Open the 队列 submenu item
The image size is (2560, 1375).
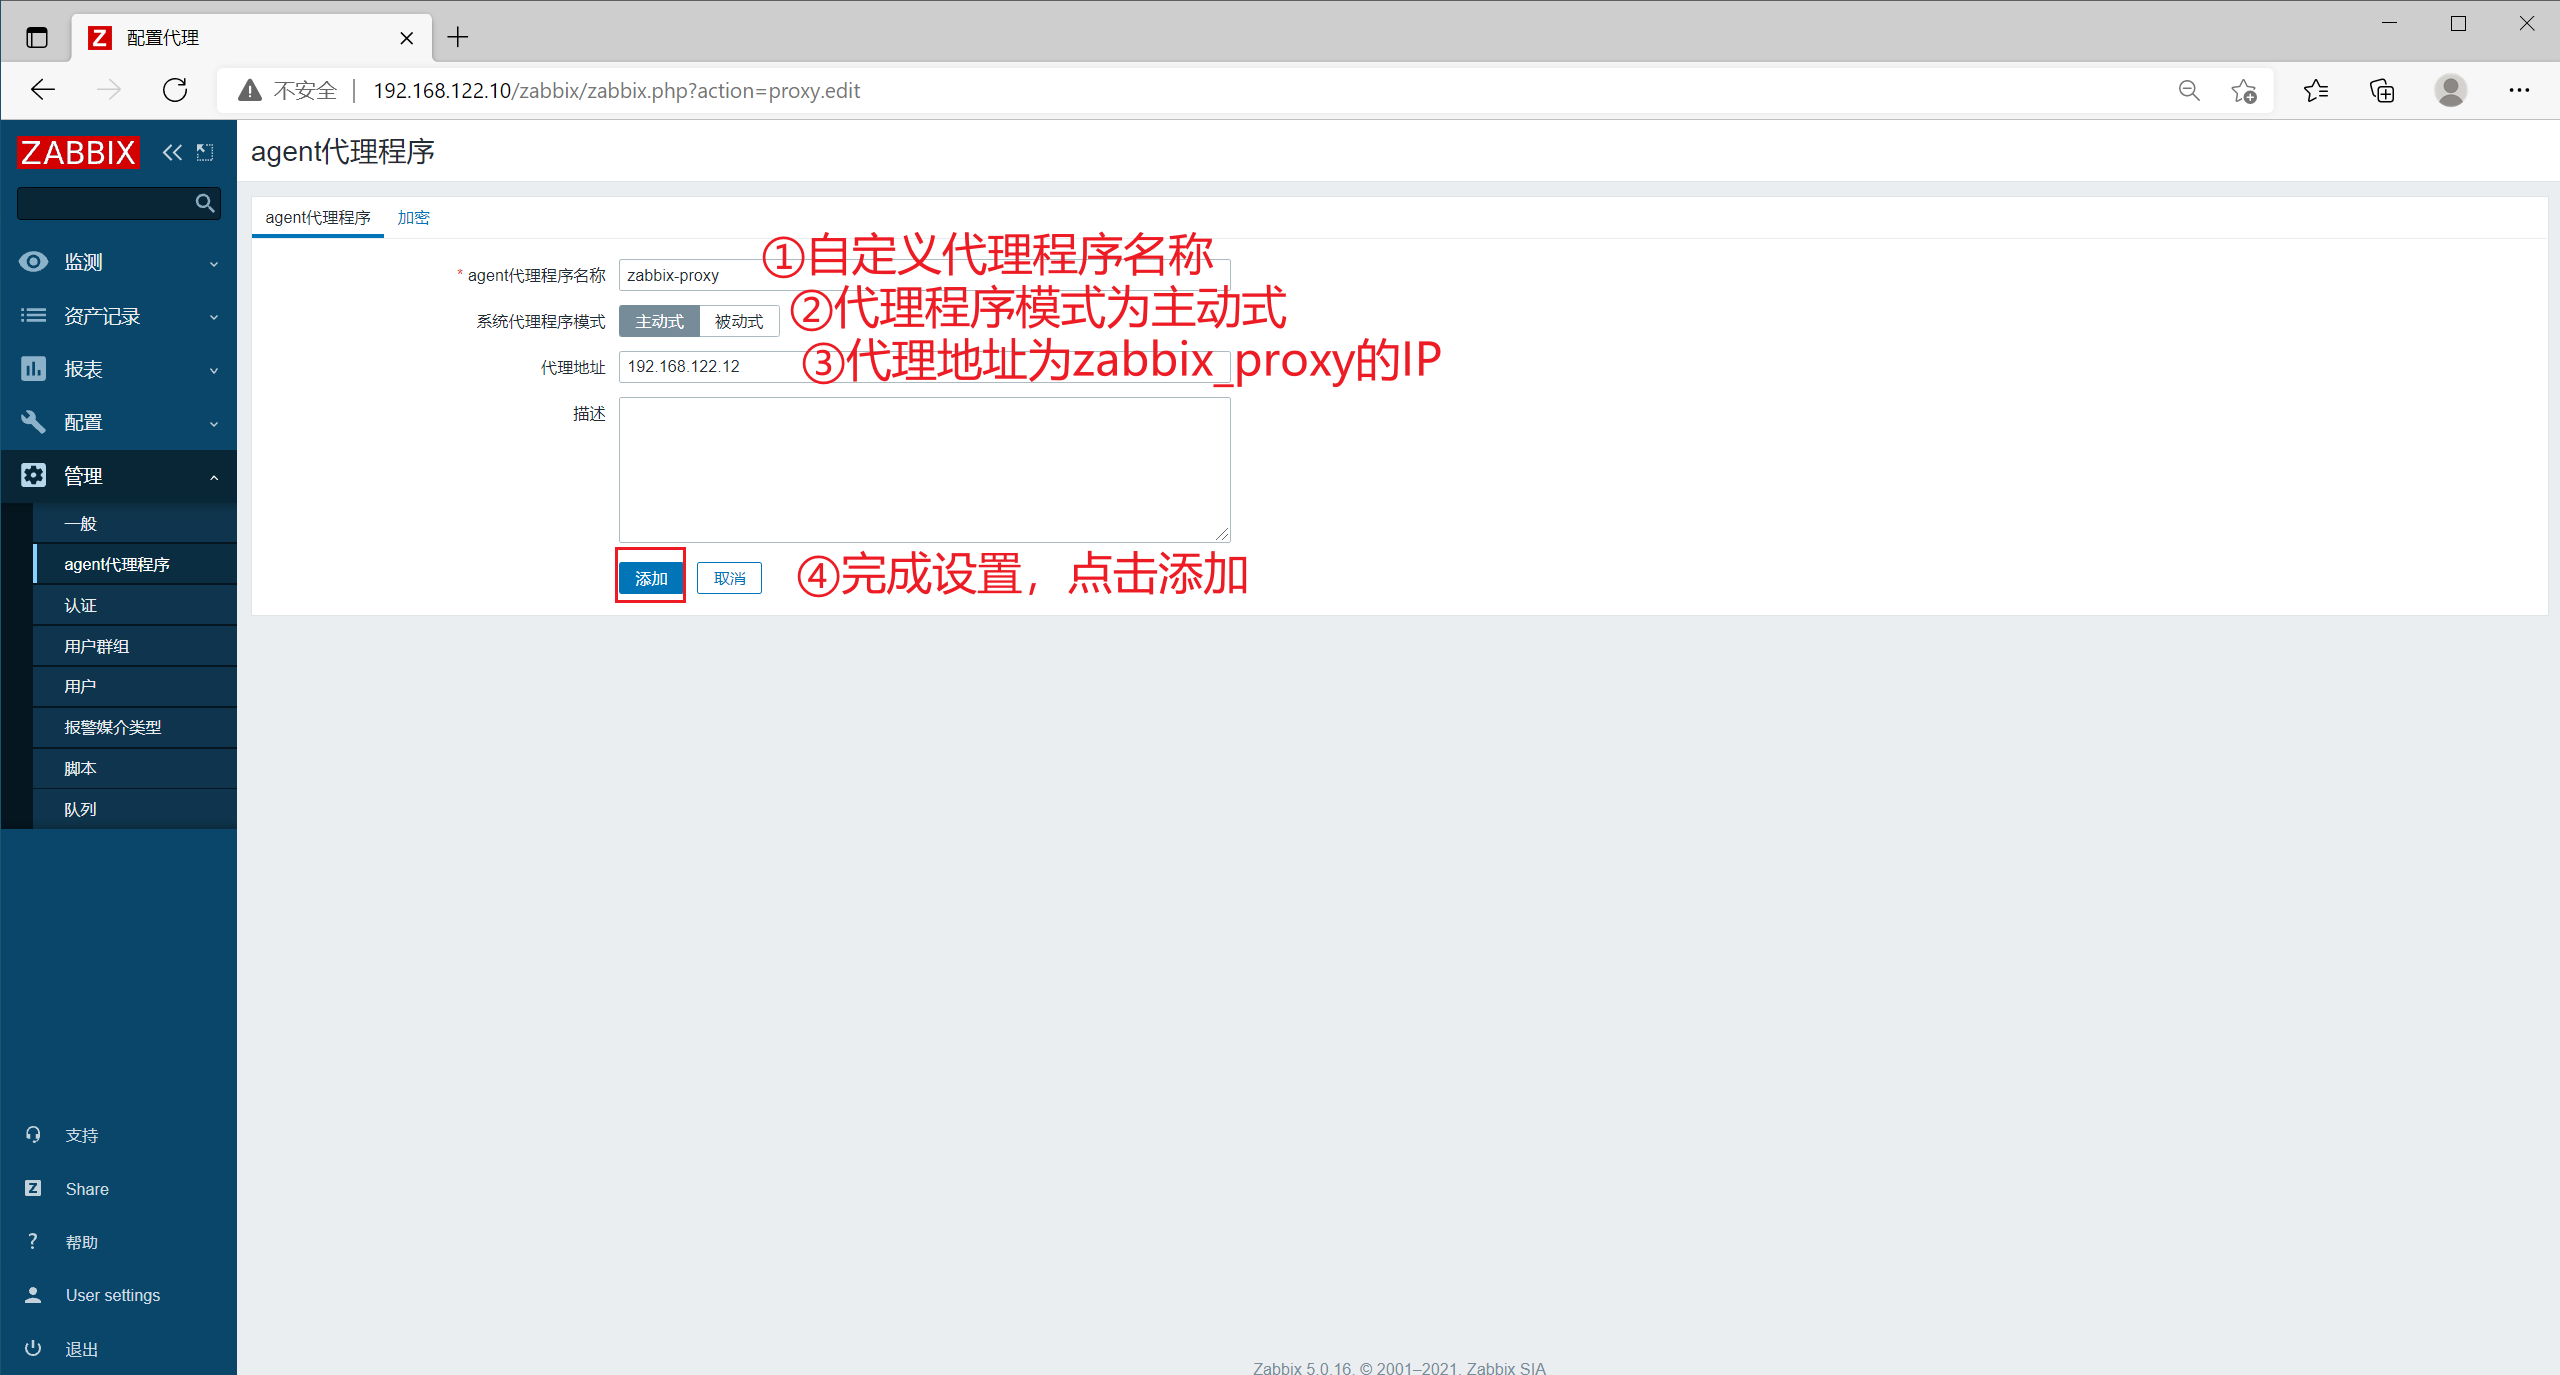(x=135, y=809)
